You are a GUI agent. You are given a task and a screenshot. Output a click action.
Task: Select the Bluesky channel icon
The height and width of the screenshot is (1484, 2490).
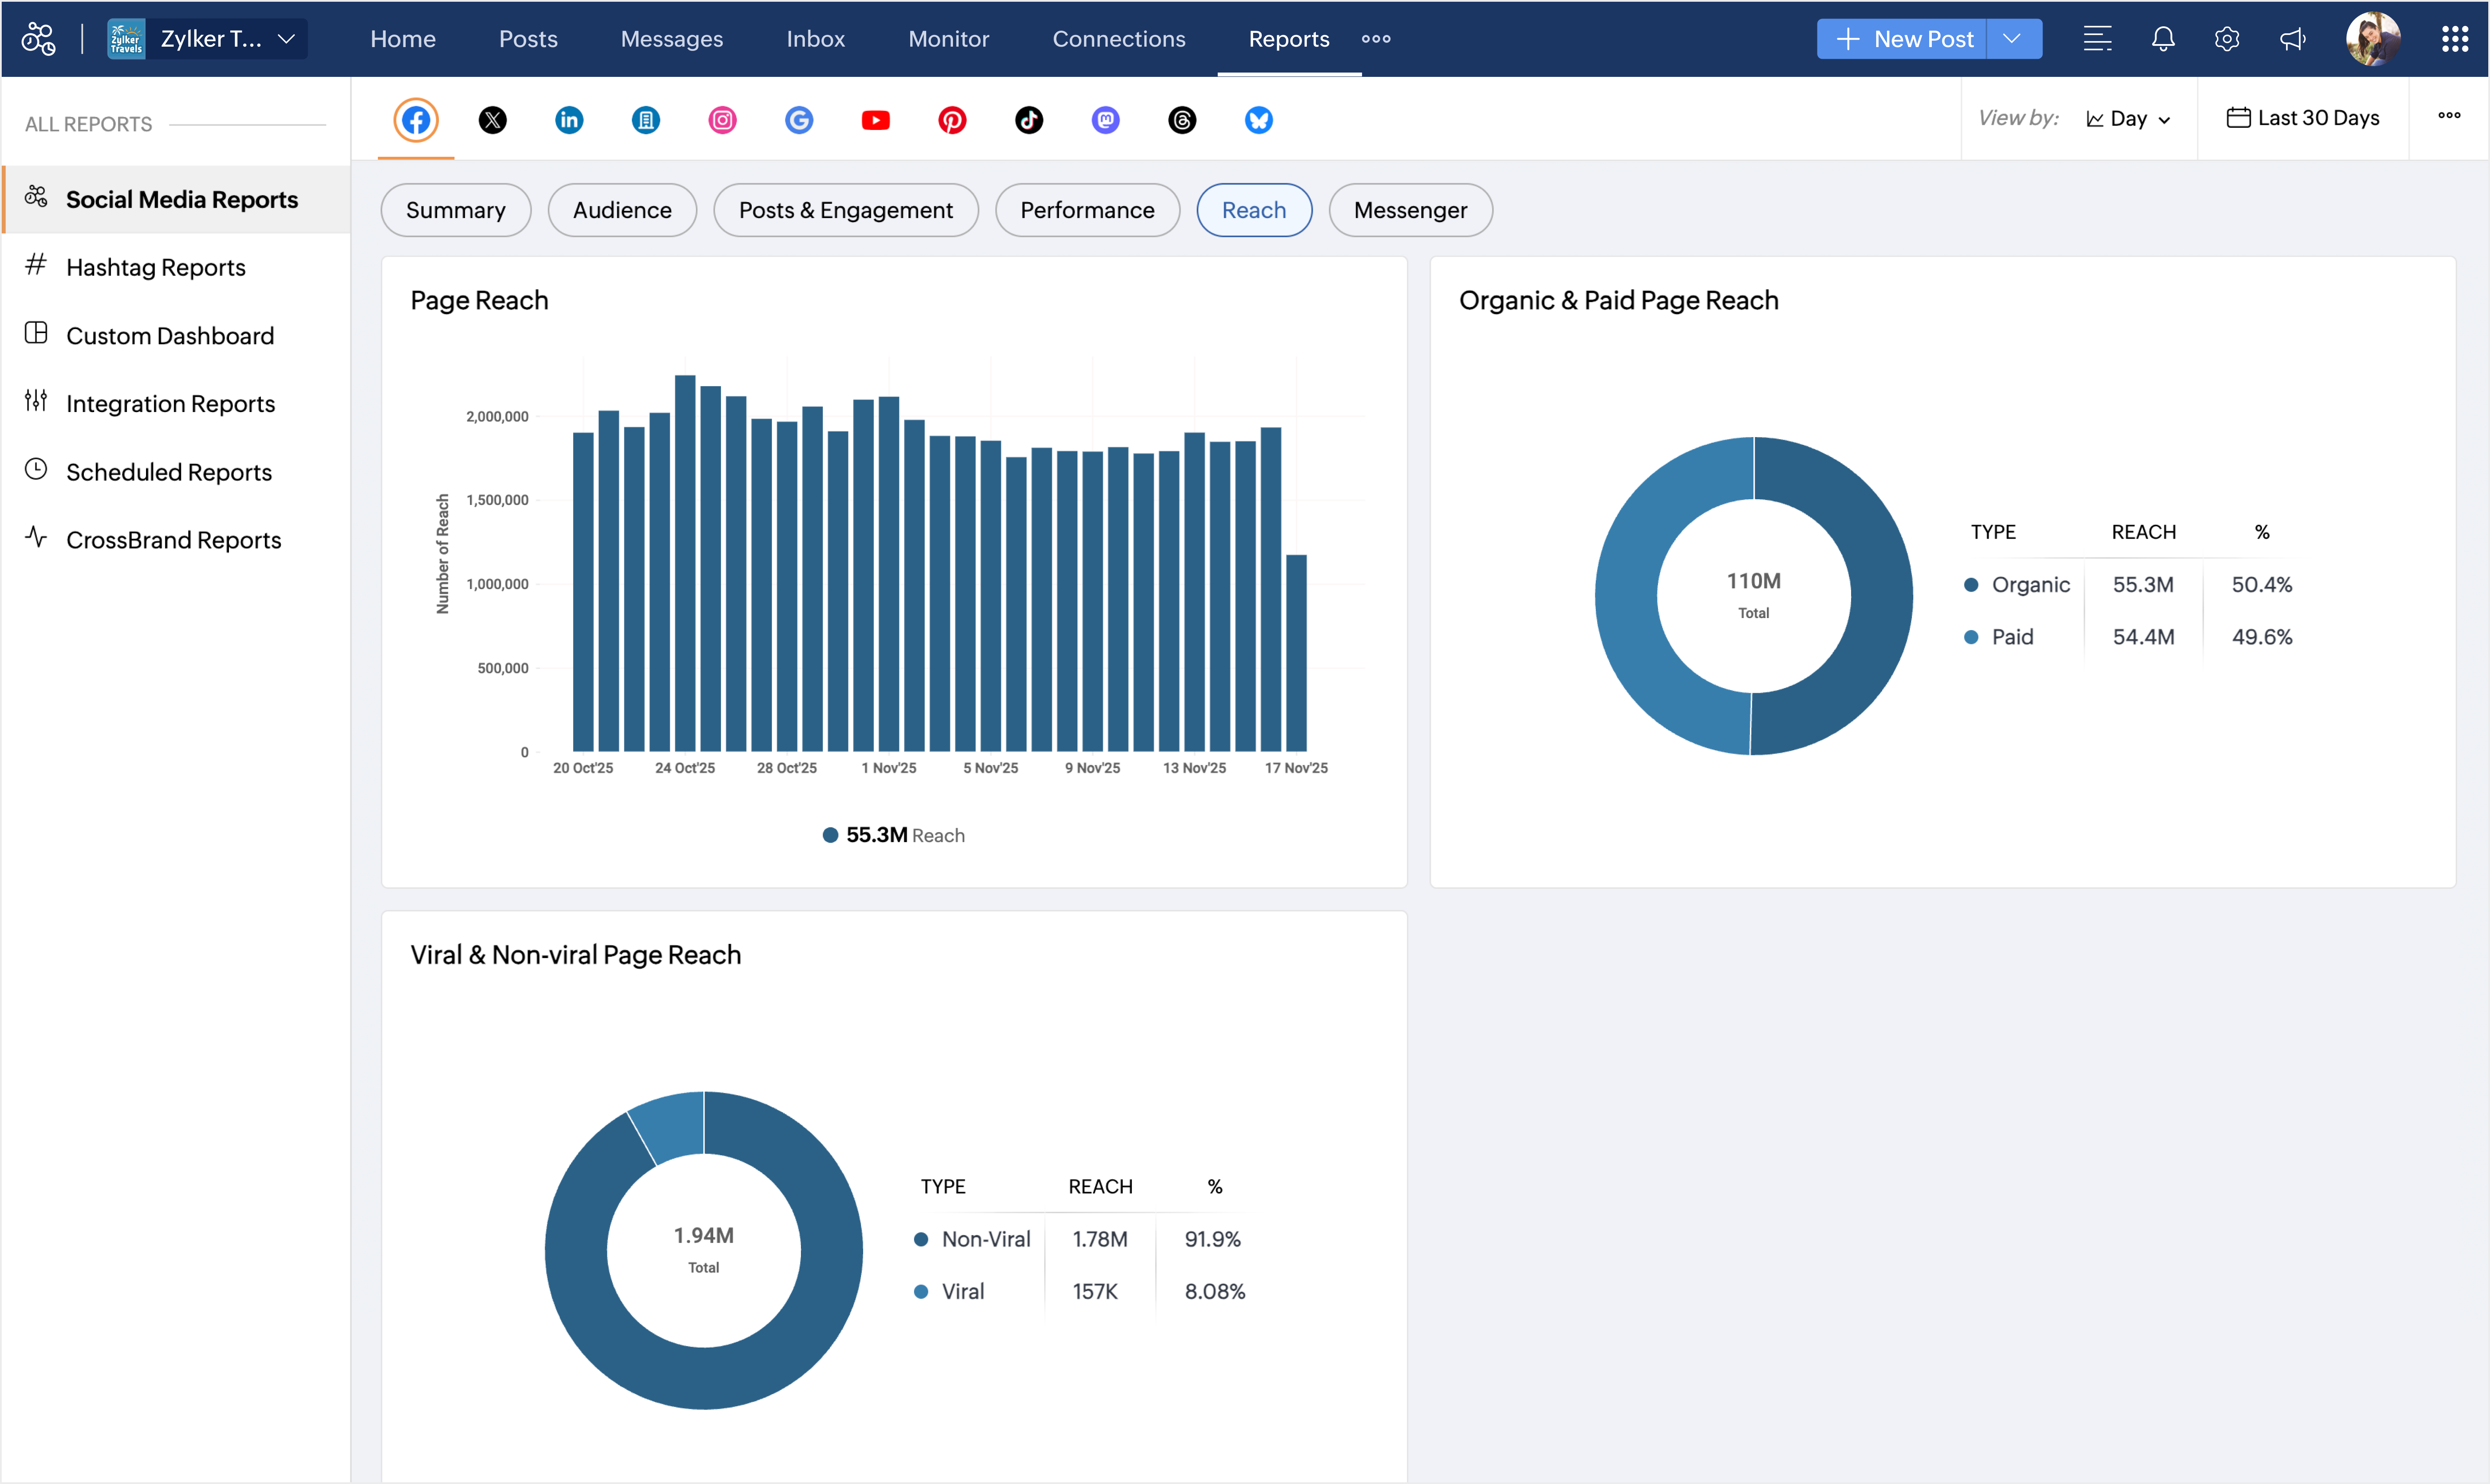pos(1258,120)
